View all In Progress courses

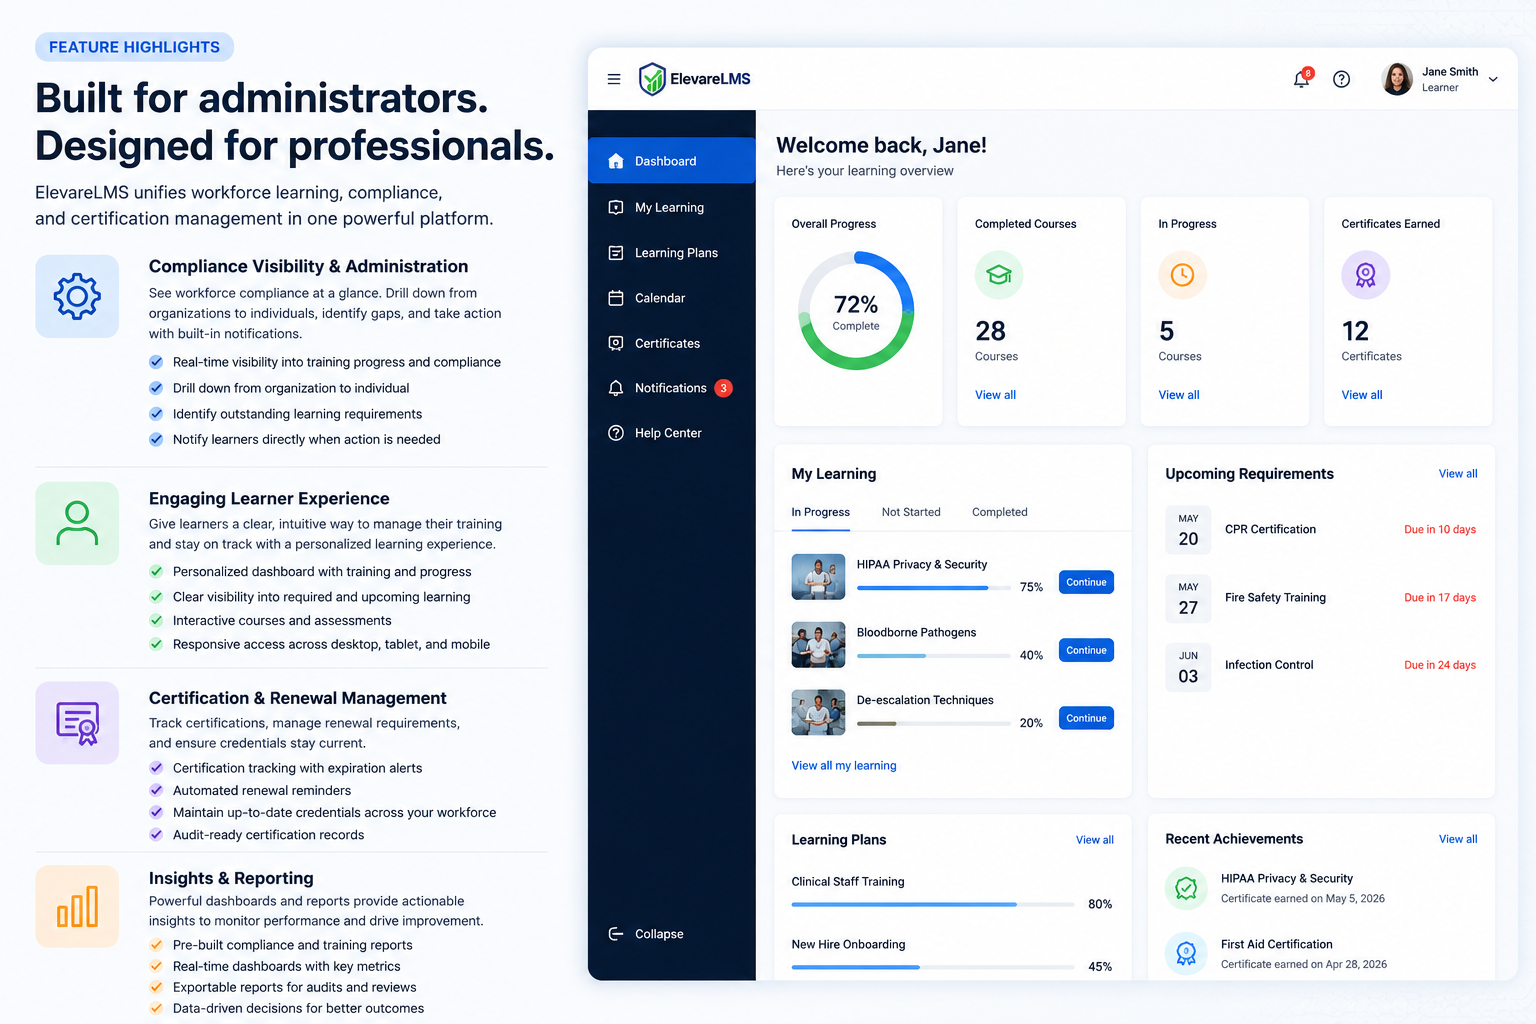click(x=1179, y=395)
